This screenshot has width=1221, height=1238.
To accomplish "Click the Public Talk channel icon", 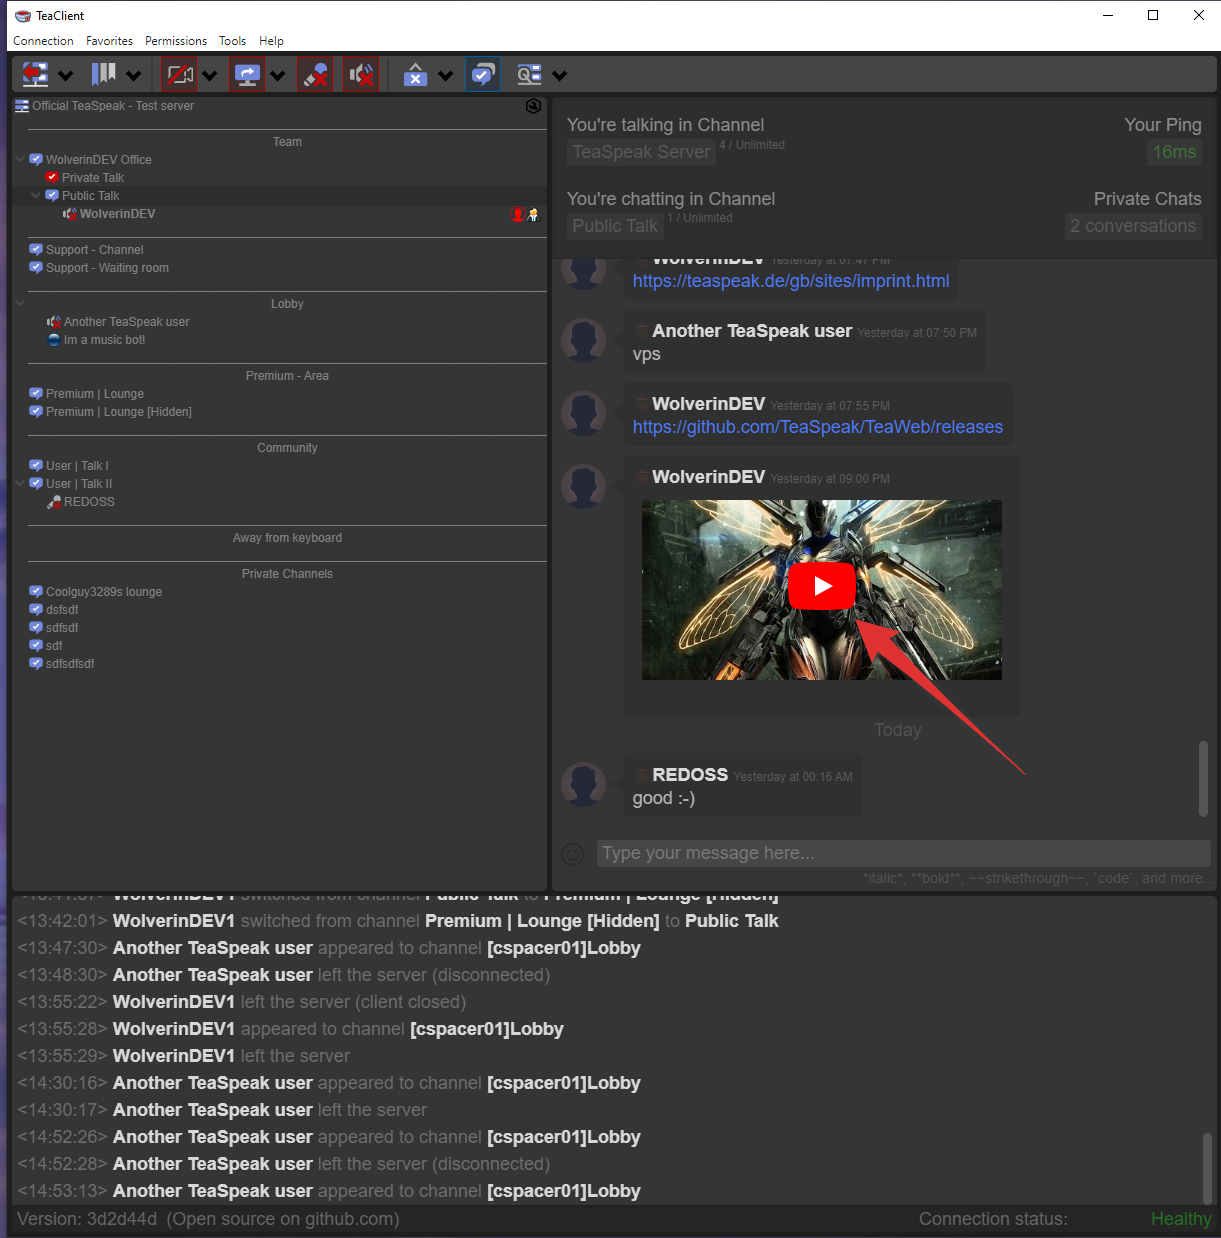I will [53, 196].
